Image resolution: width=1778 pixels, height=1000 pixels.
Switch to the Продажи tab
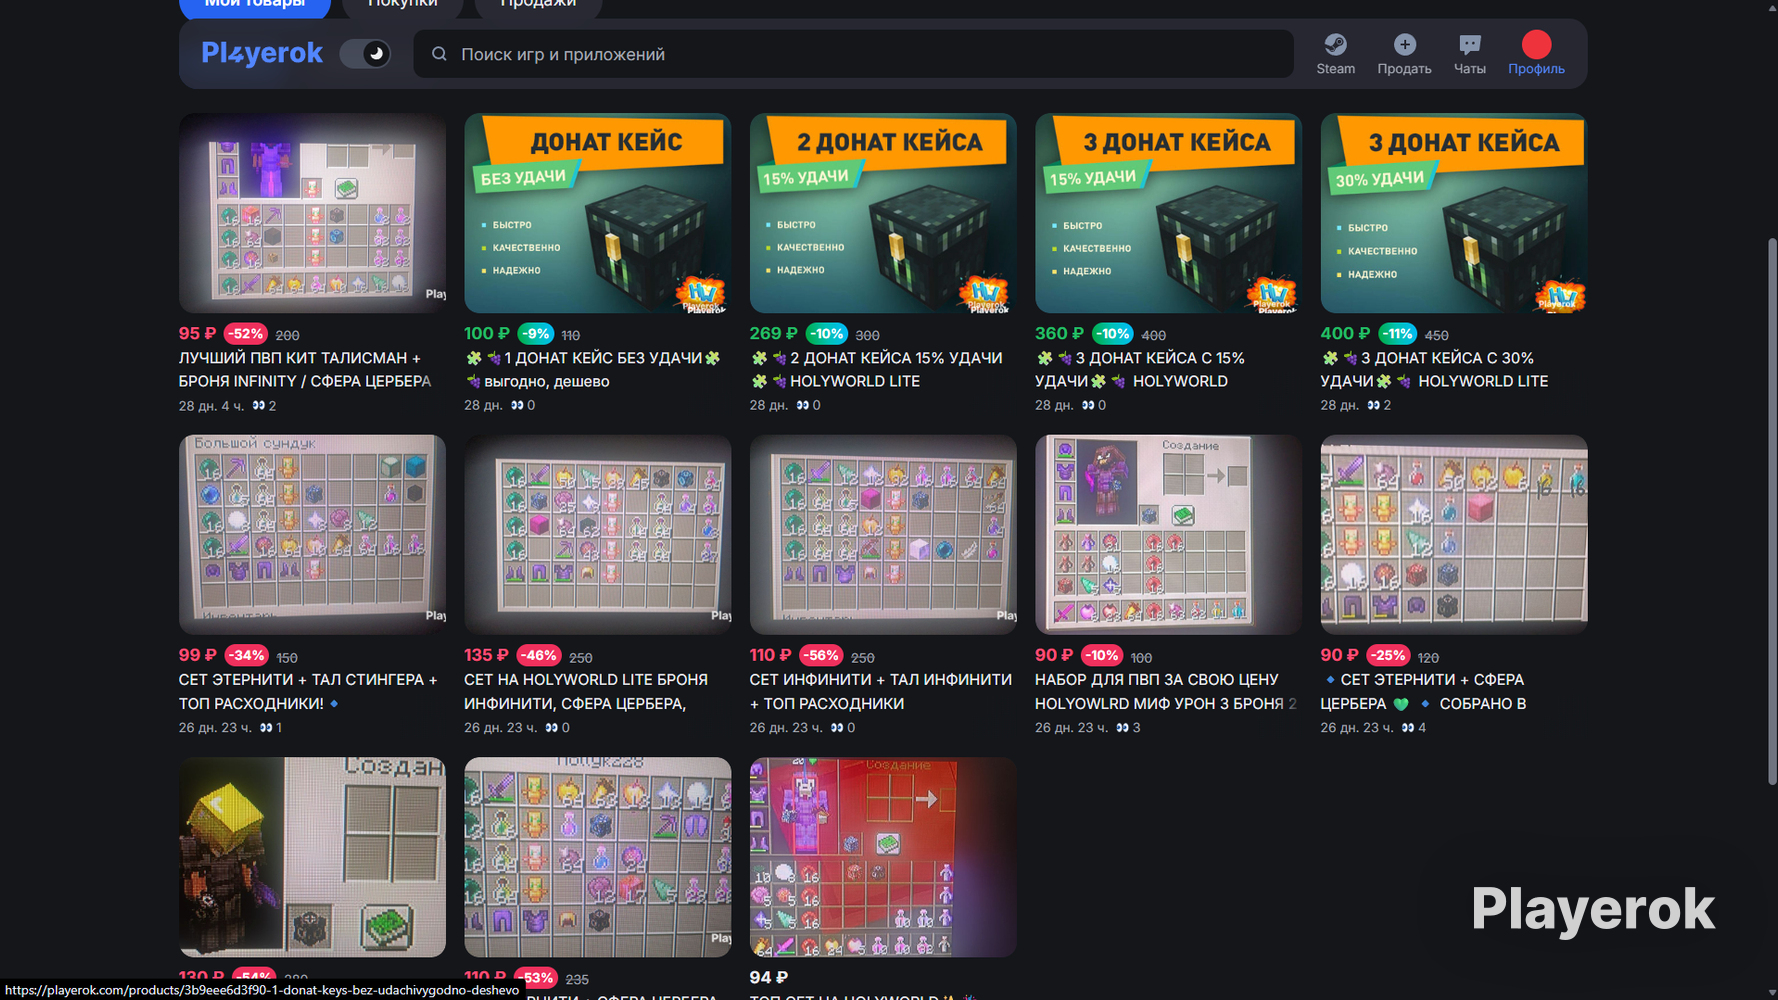pos(538,5)
